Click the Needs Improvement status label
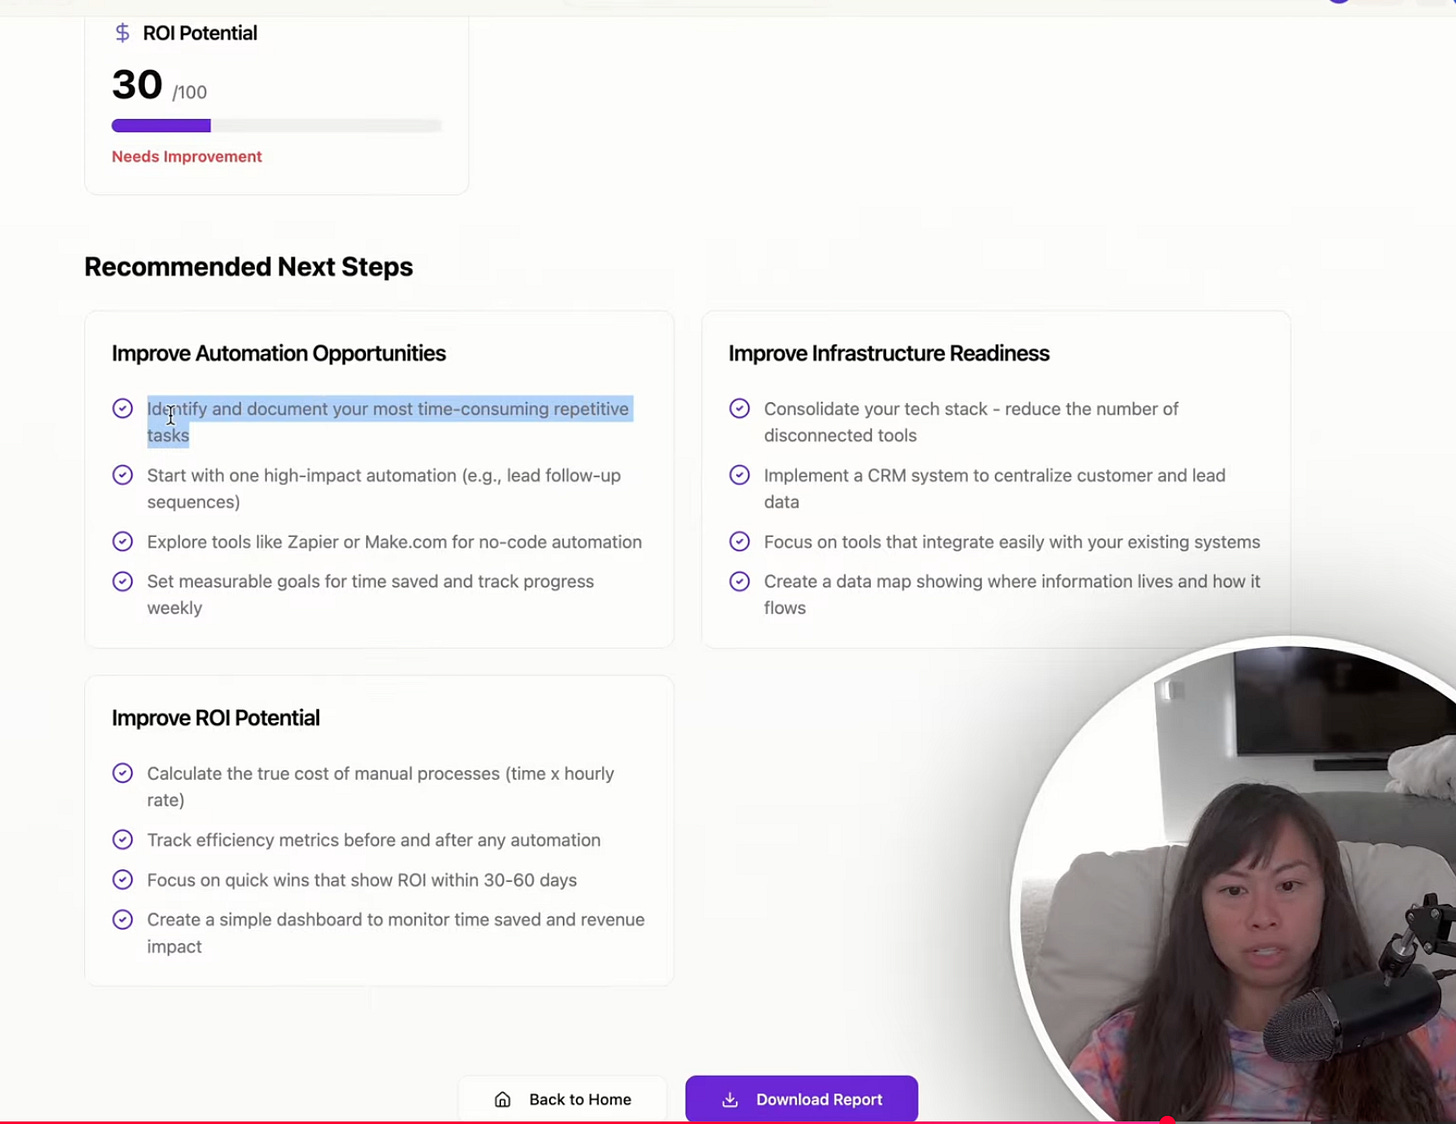1456x1124 pixels. 187,156
